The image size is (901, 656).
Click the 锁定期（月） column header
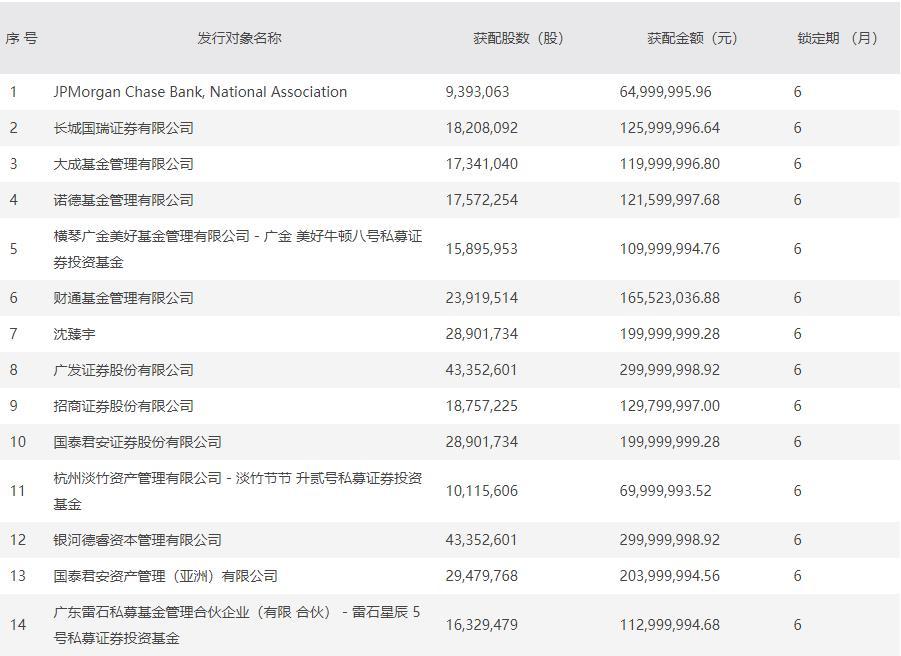point(838,38)
